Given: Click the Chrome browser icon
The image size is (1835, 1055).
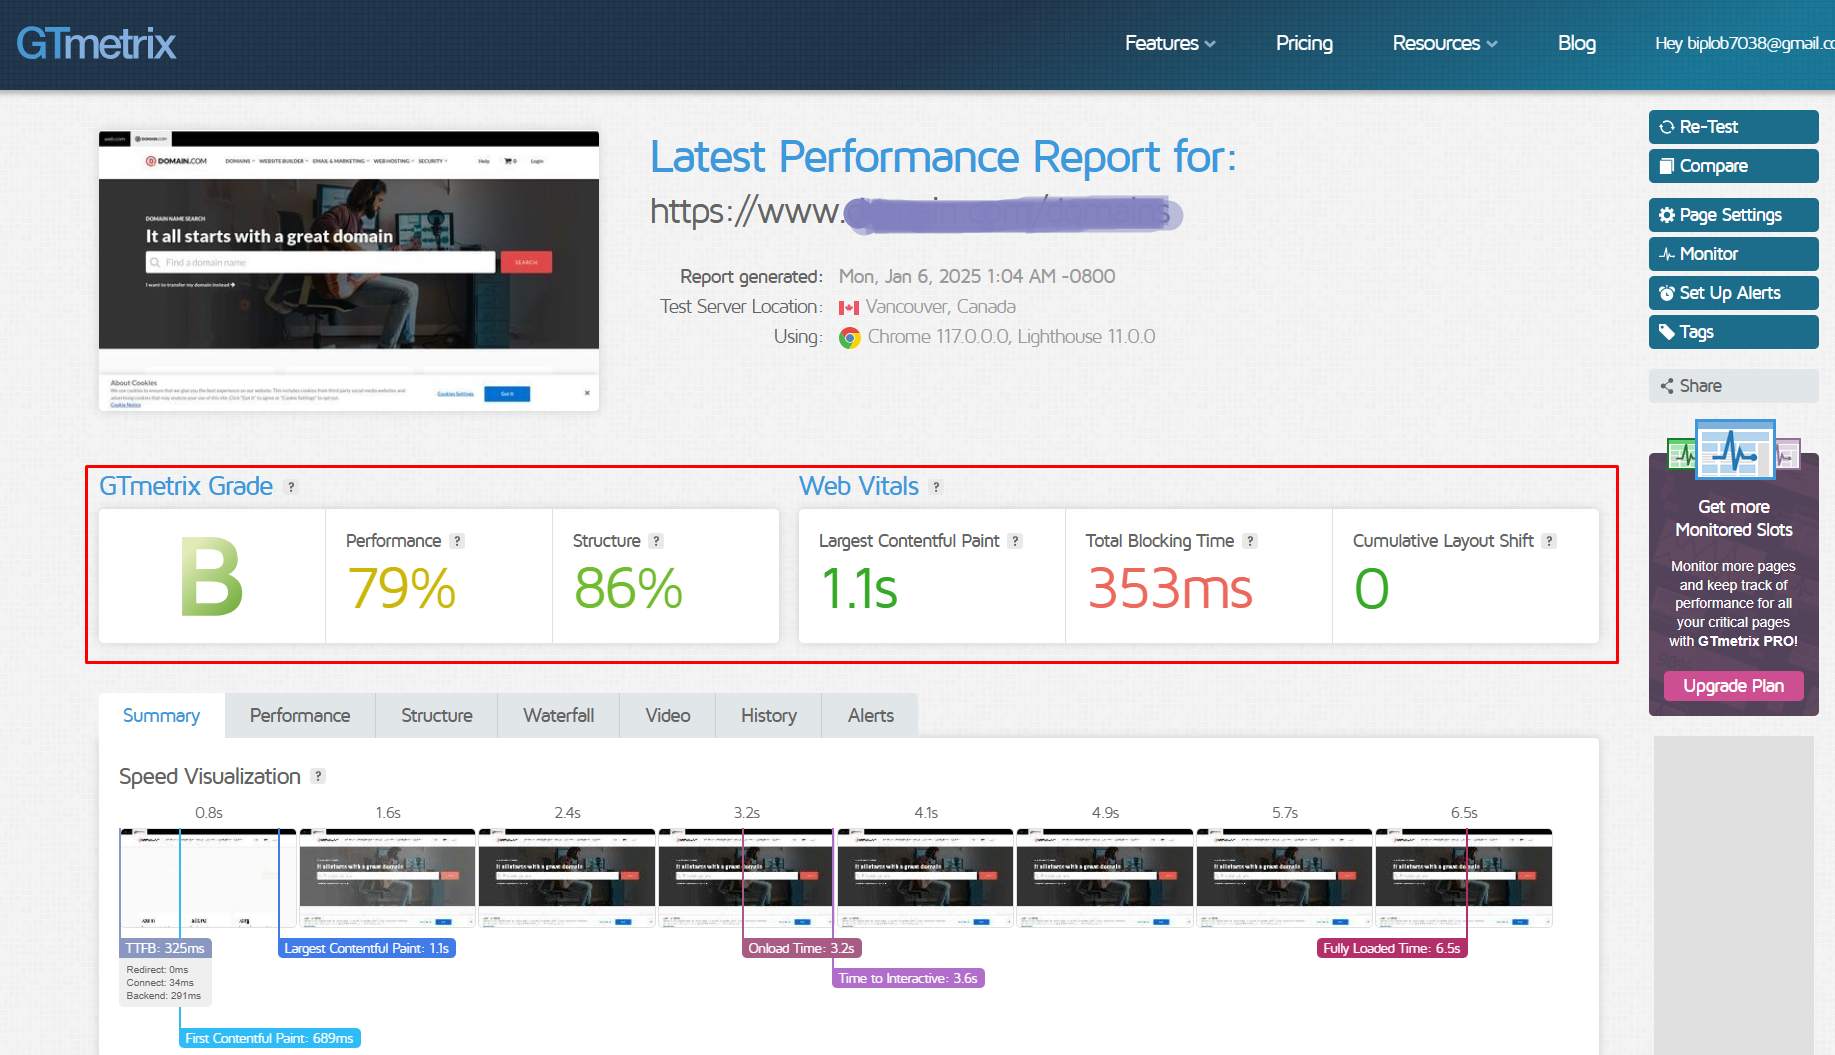Looking at the screenshot, I should [x=850, y=338].
